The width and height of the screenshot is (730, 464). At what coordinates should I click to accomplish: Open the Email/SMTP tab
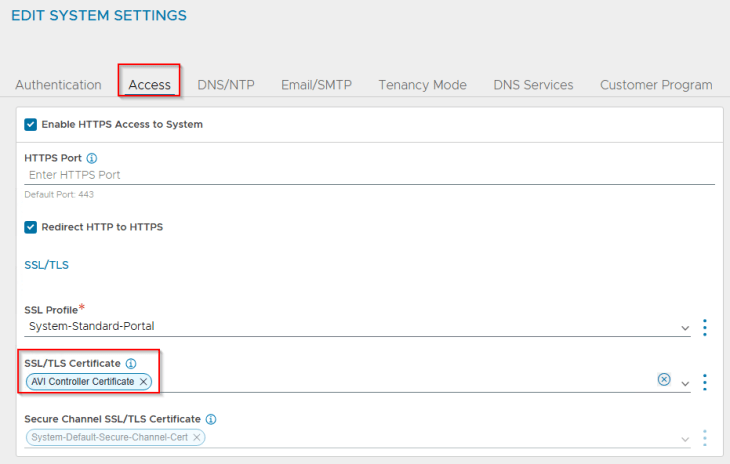(x=316, y=85)
